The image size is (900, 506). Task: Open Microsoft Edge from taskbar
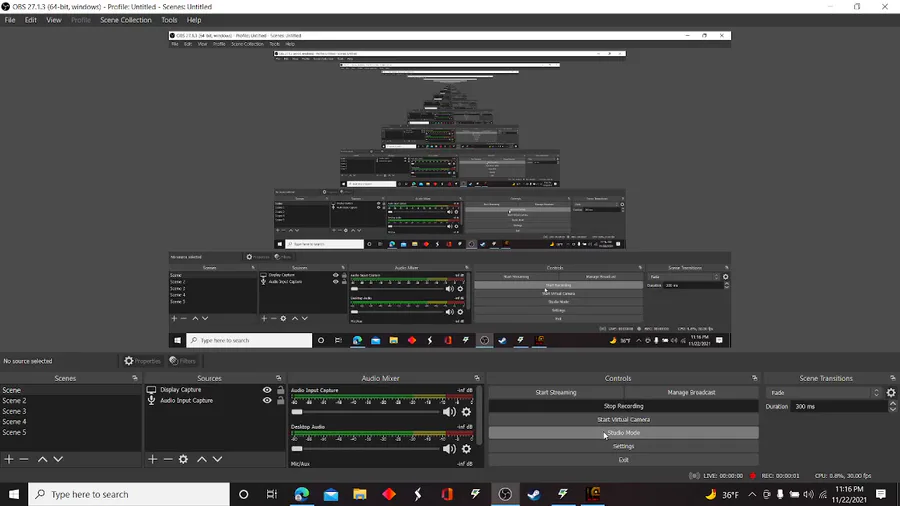point(301,494)
